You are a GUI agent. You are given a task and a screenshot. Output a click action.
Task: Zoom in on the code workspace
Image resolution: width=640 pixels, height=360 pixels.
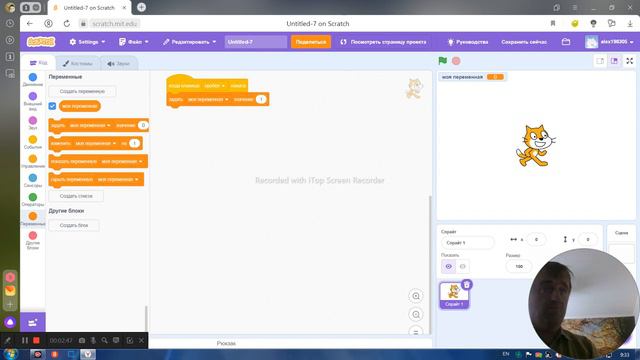click(x=416, y=296)
